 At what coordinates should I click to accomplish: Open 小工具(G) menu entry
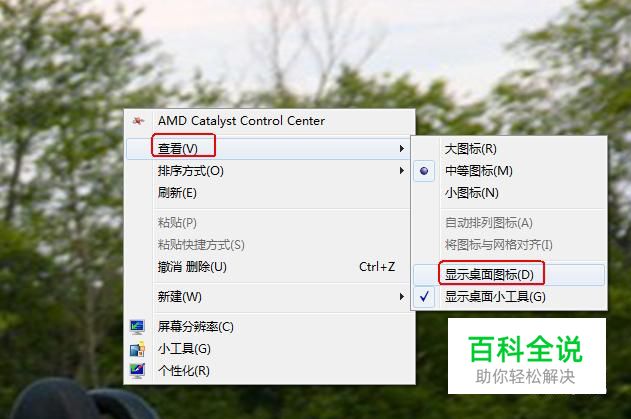coord(184,349)
